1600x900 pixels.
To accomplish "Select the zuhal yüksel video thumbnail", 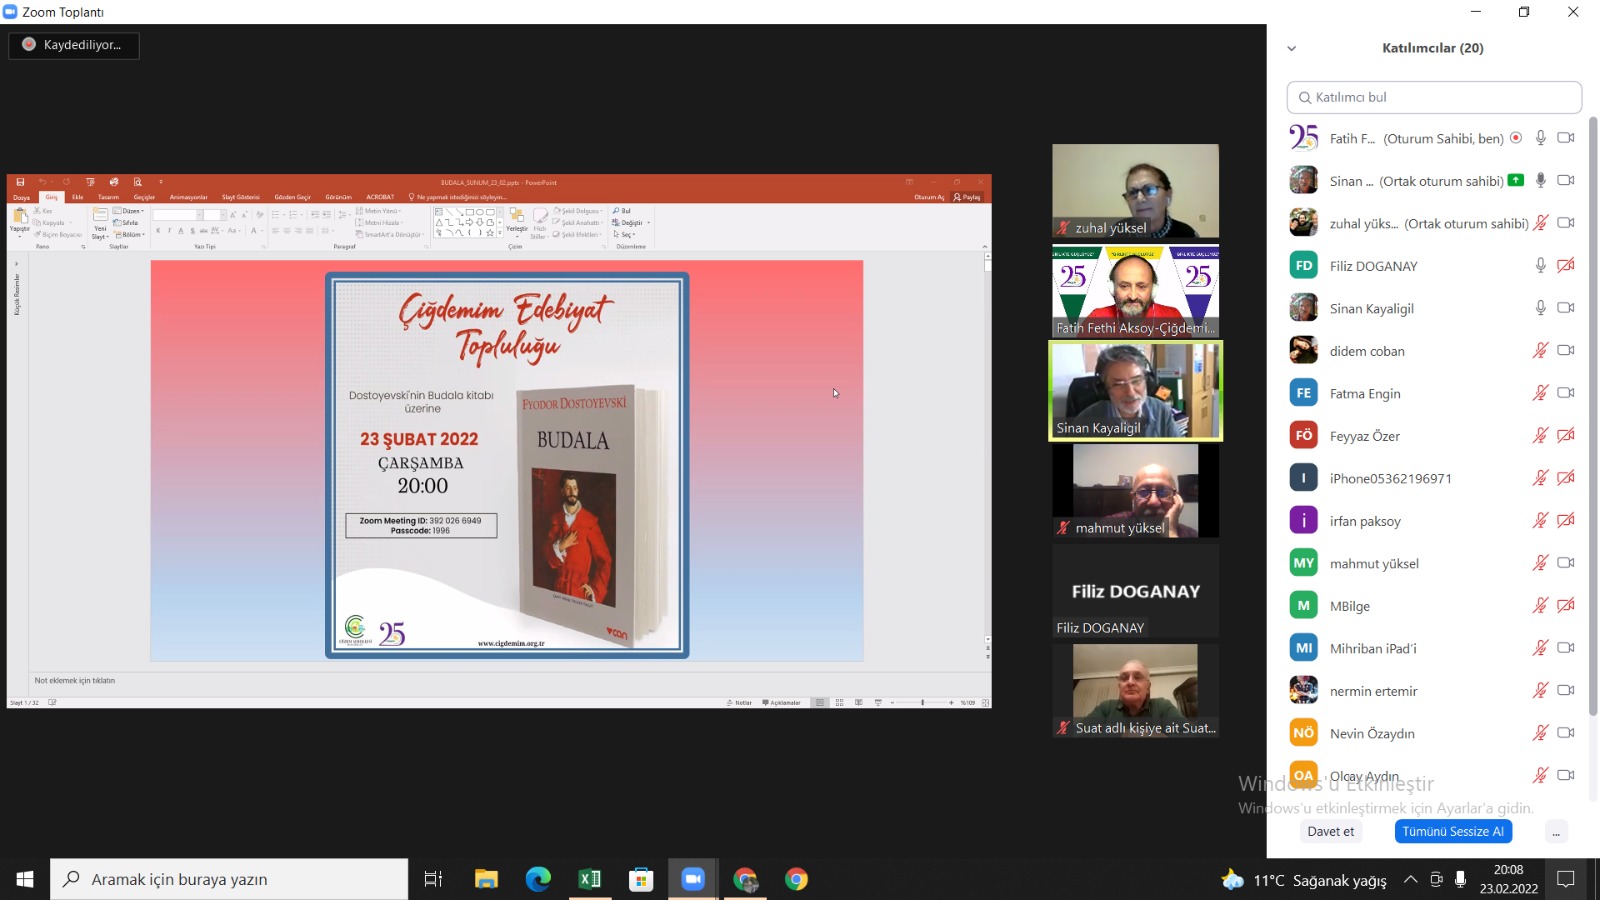I will [1135, 191].
